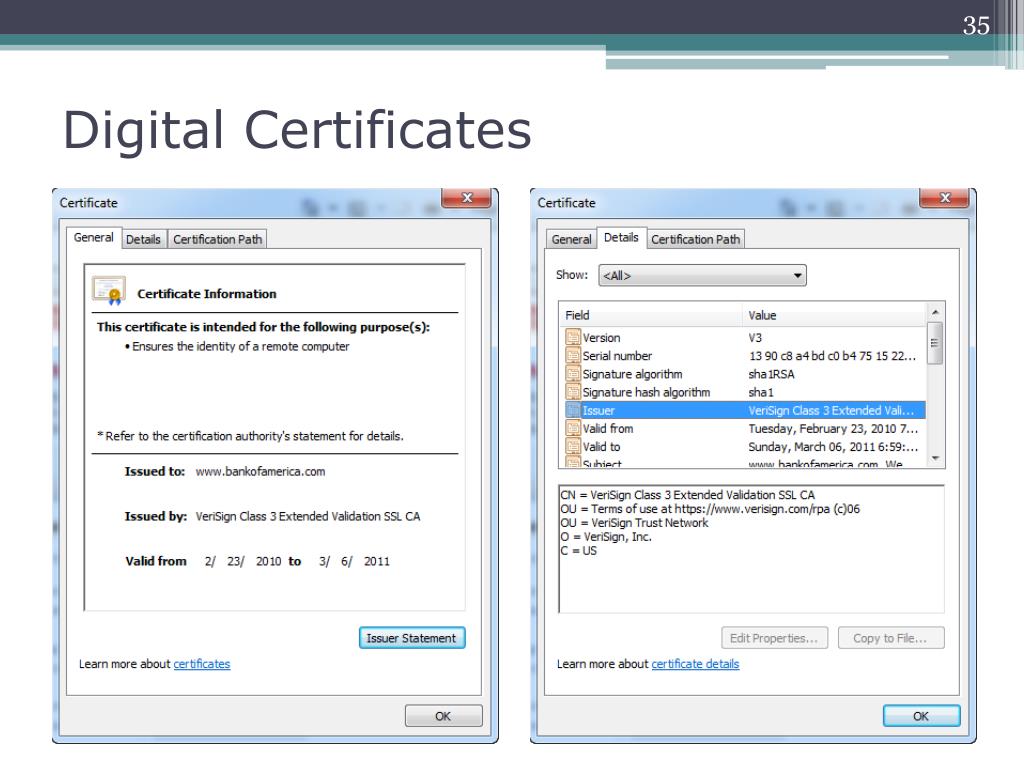The width and height of the screenshot is (1024, 768).
Task: Select the Signature algorithm row text
Action: [632, 374]
